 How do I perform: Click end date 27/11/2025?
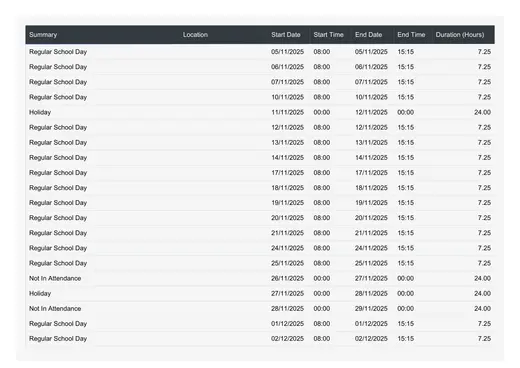371,278
